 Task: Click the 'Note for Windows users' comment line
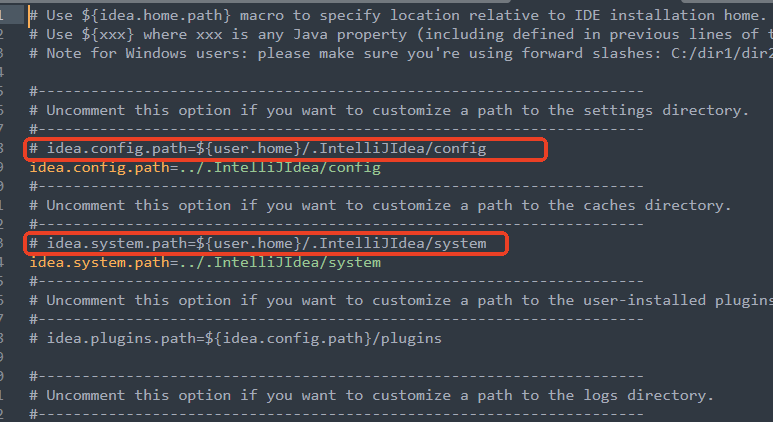(401, 53)
